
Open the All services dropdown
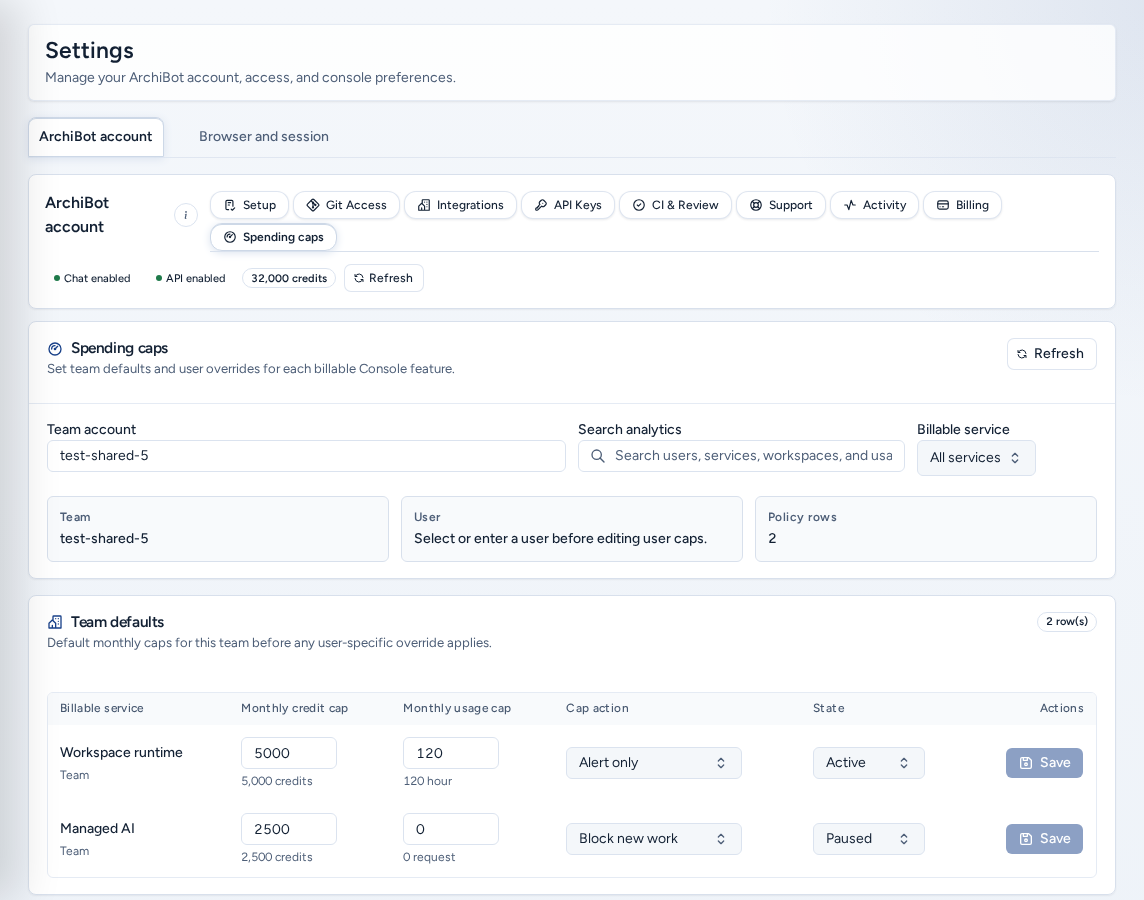(975, 458)
